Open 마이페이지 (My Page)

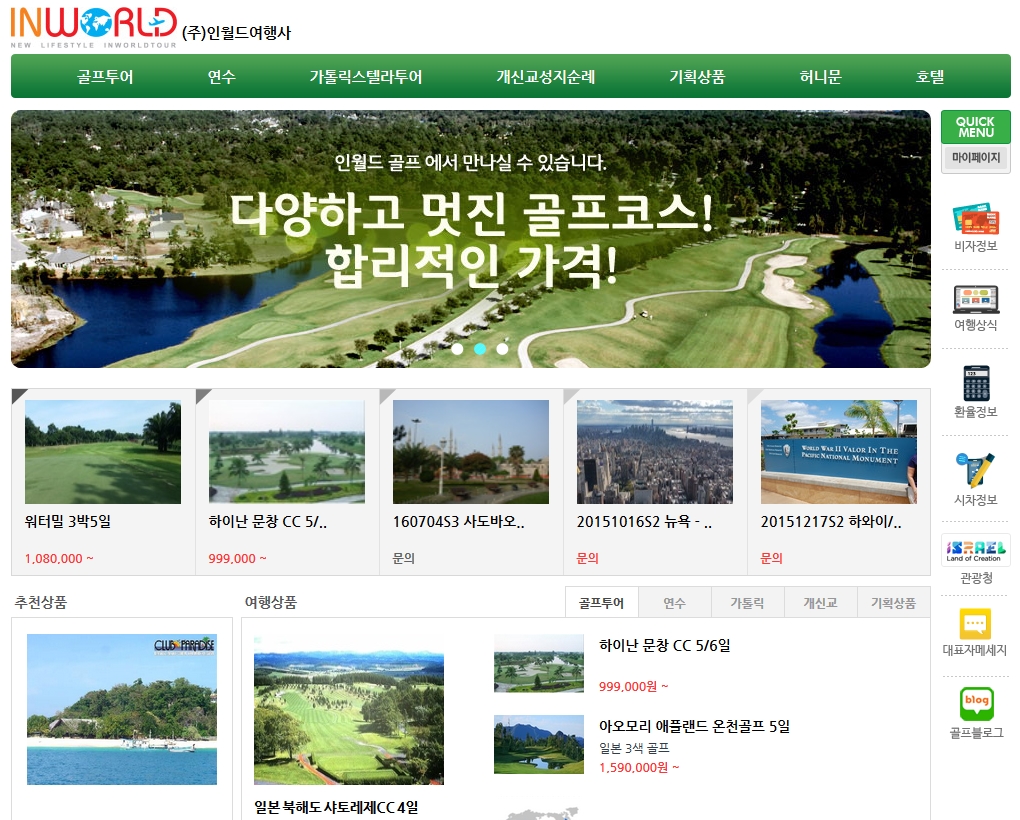[975, 158]
